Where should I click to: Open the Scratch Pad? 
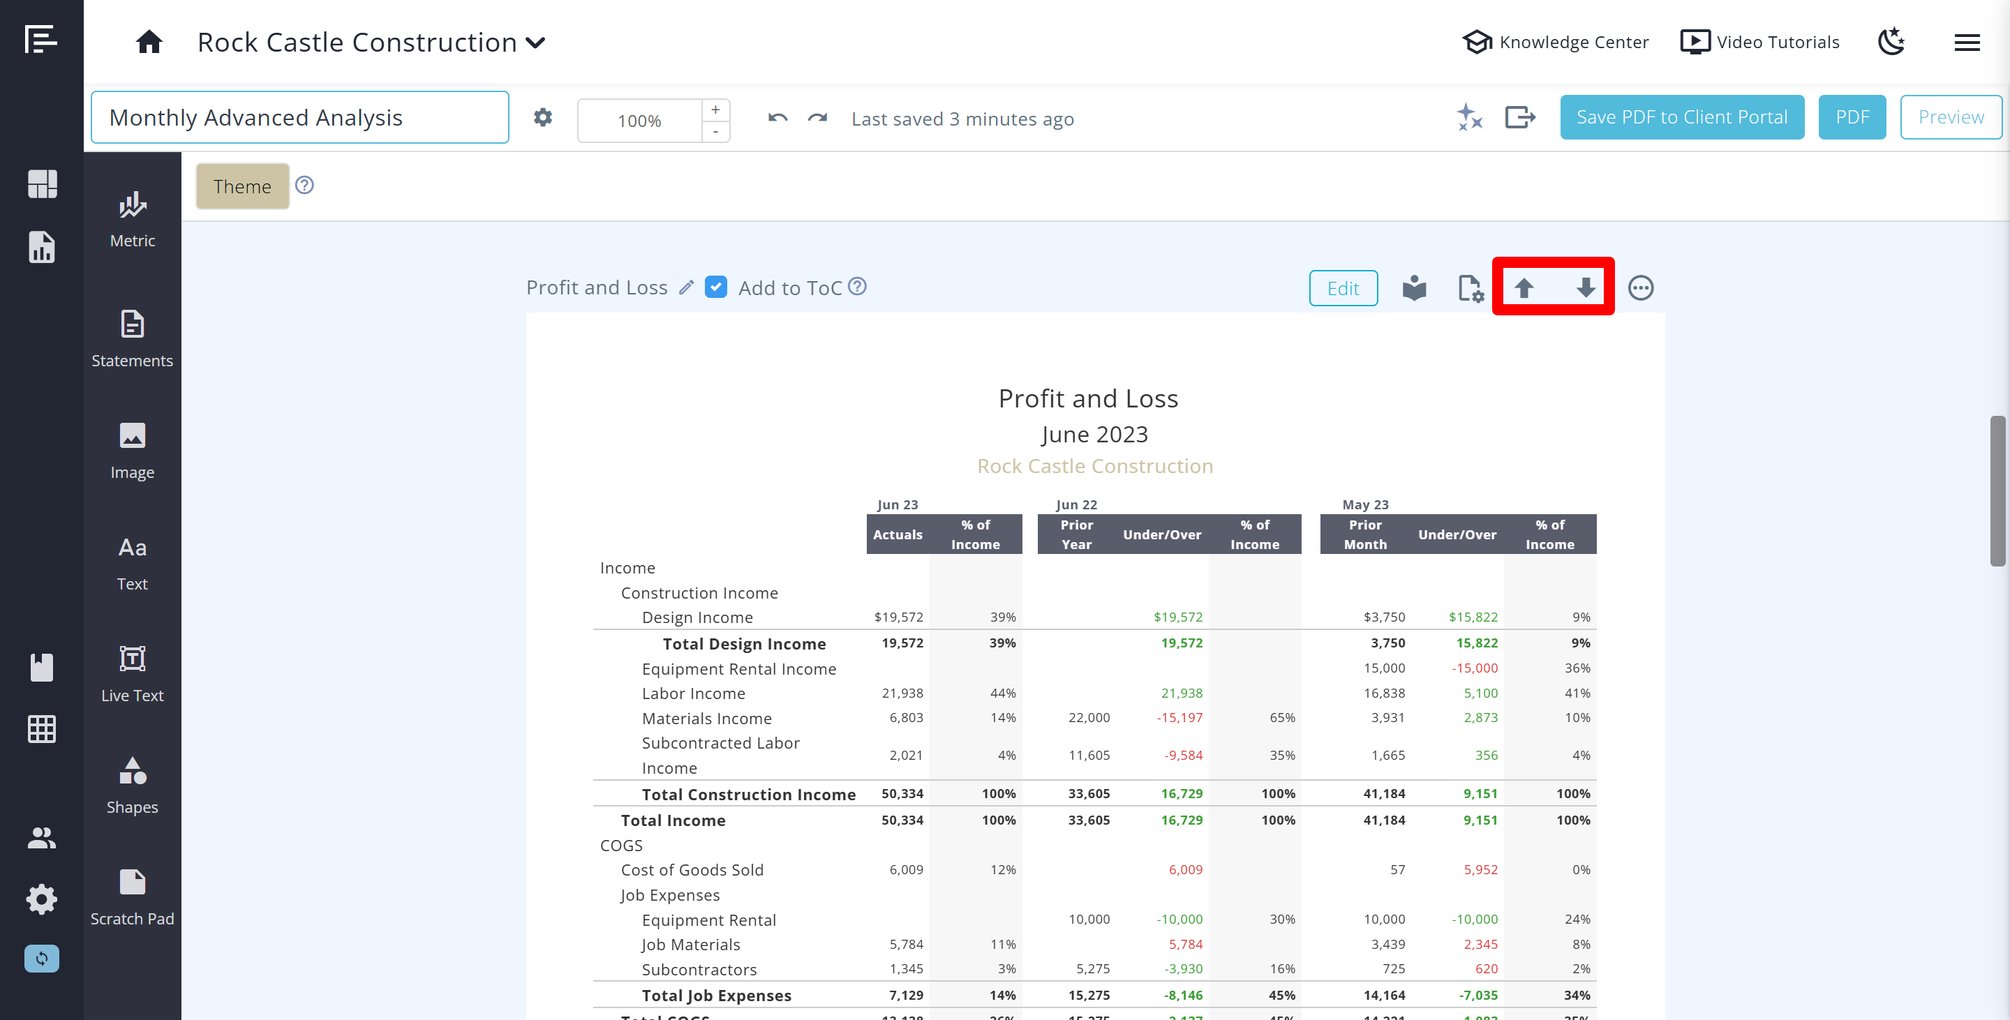(132, 898)
